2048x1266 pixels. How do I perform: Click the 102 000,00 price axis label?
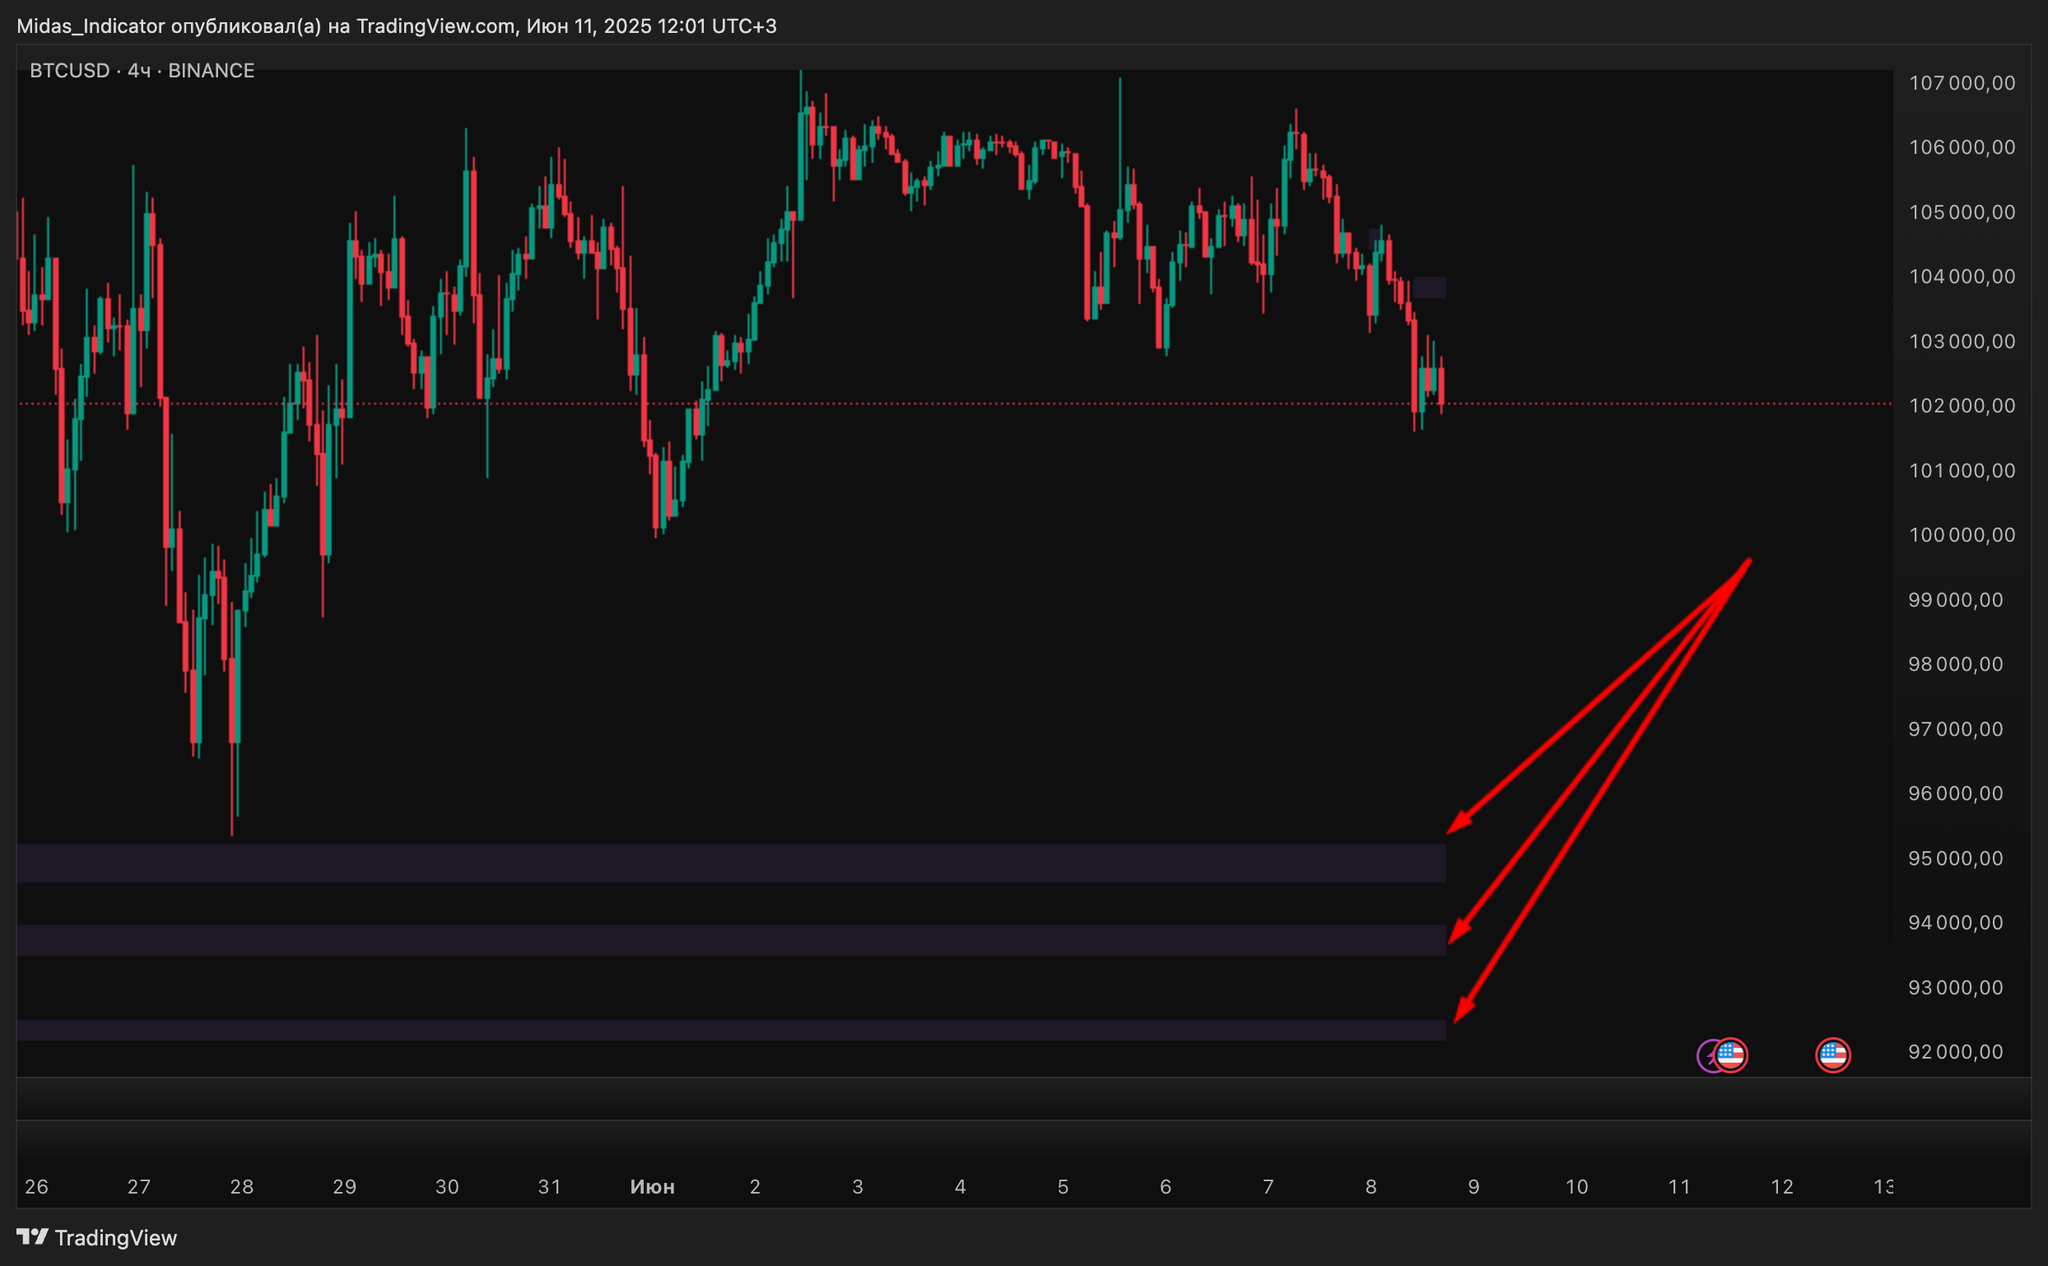click(1961, 406)
